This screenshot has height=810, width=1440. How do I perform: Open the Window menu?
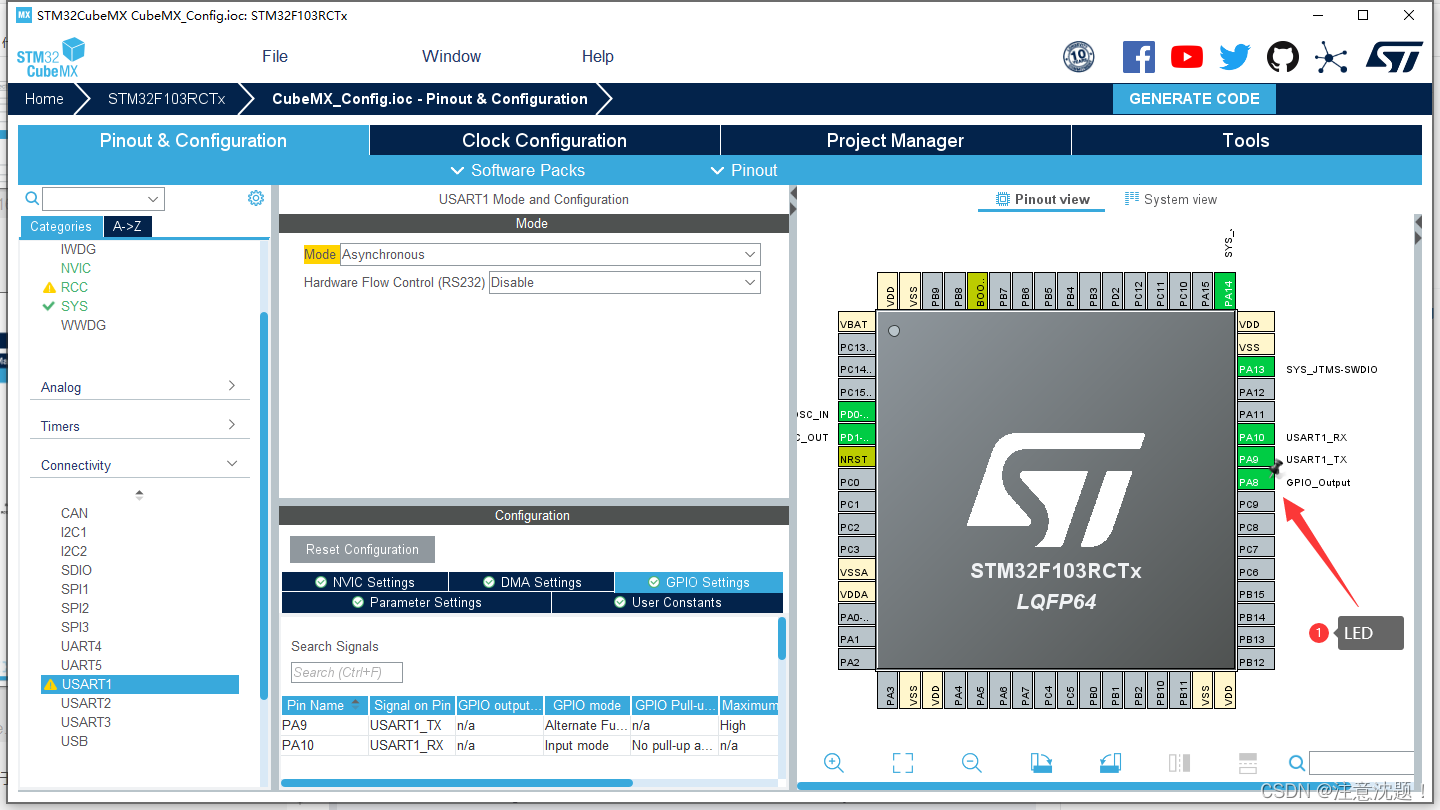(451, 57)
